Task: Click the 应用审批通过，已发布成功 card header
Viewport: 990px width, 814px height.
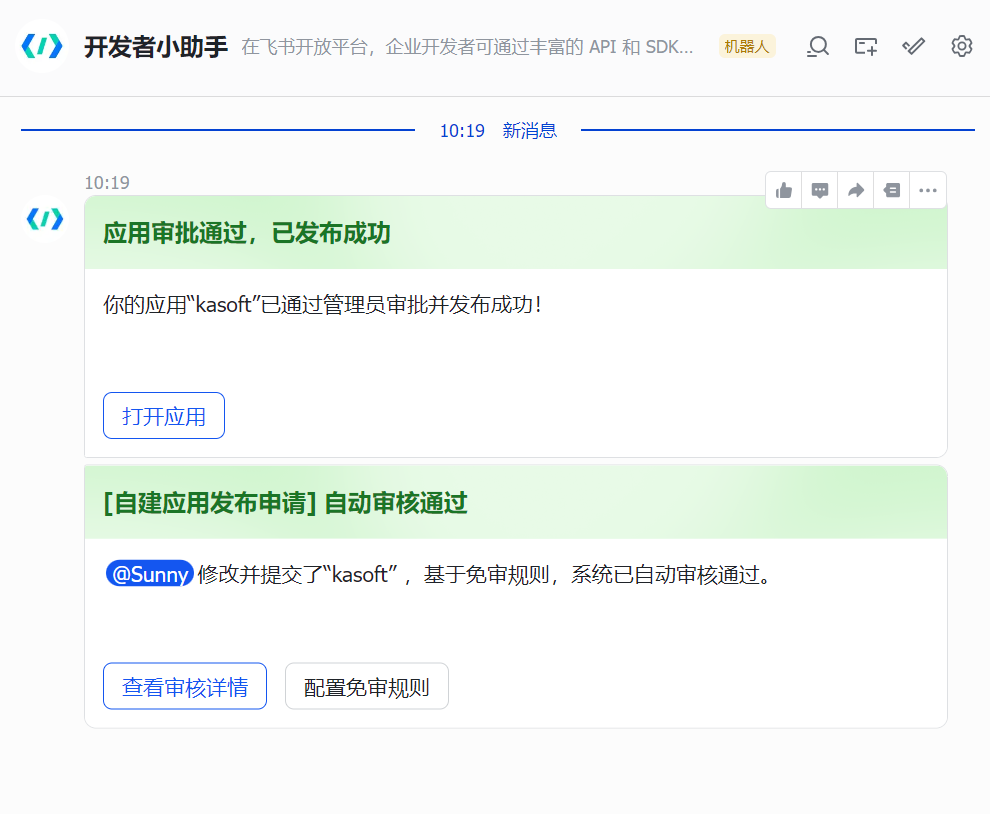Action: coord(247,233)
